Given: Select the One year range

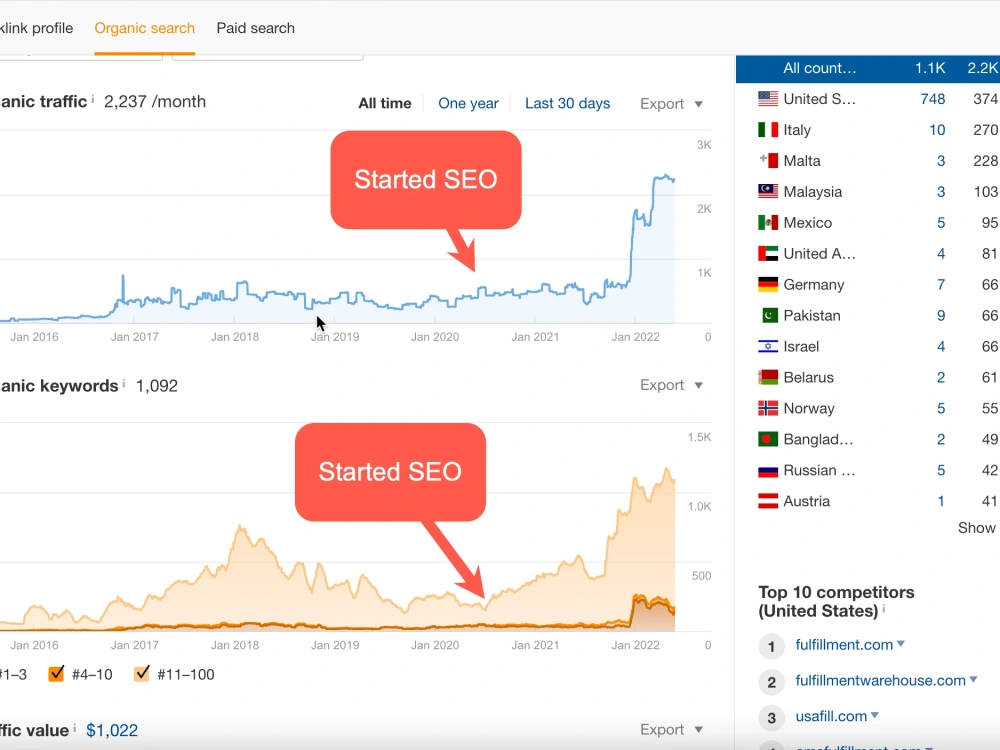Looking at the screenshot, I should [x=468, y=103].
